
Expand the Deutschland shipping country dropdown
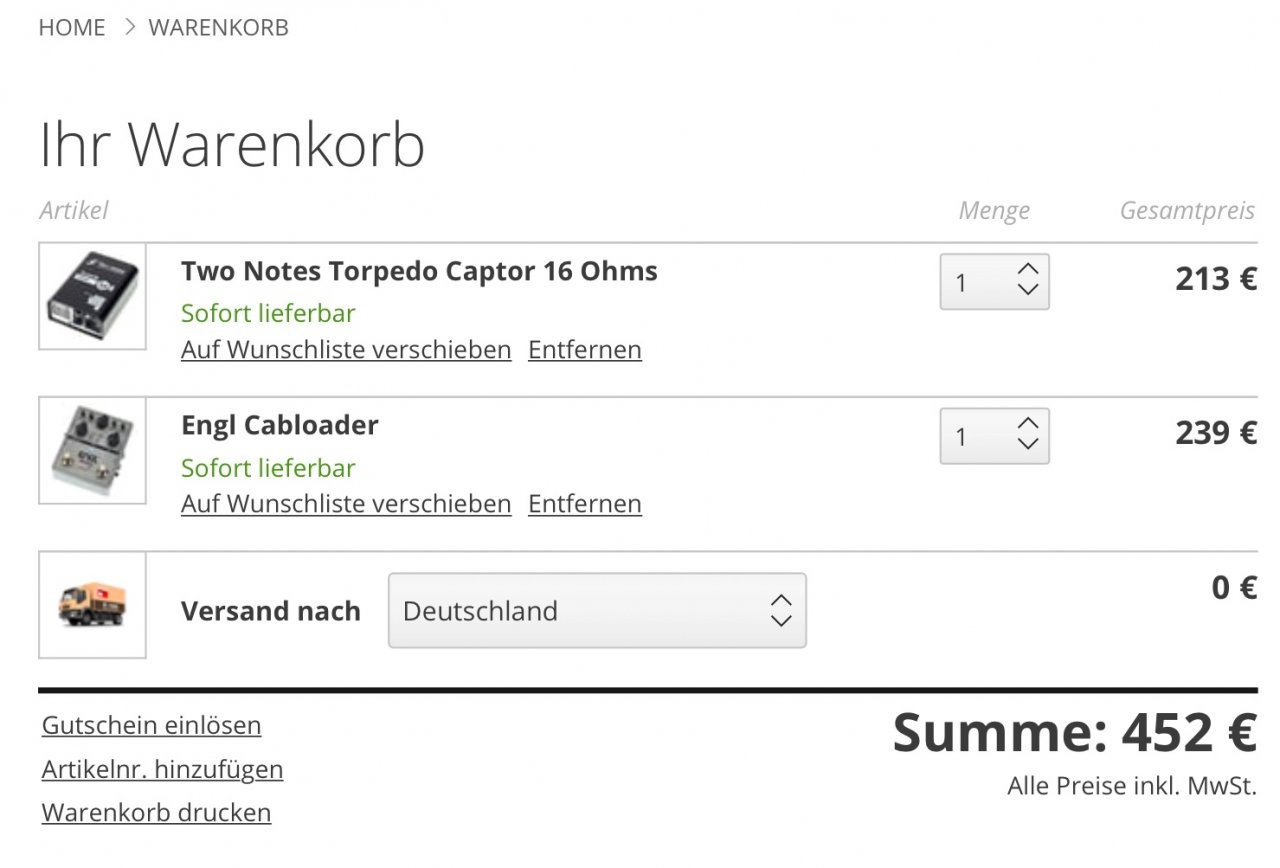pos(597,610)
